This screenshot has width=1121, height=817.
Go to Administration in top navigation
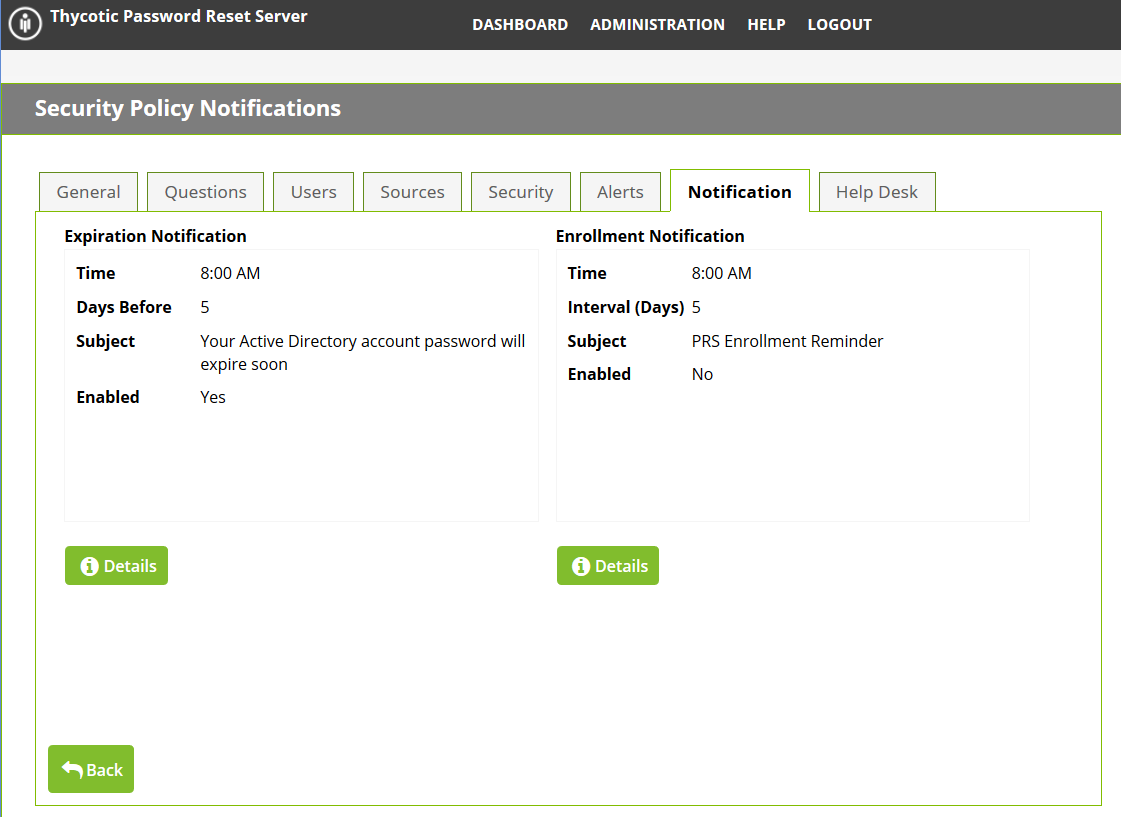pos(657,25)
